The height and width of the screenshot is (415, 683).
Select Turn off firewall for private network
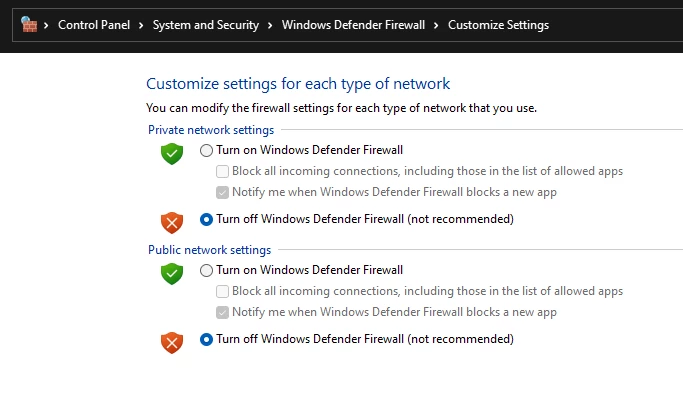(x=207, y=218)
